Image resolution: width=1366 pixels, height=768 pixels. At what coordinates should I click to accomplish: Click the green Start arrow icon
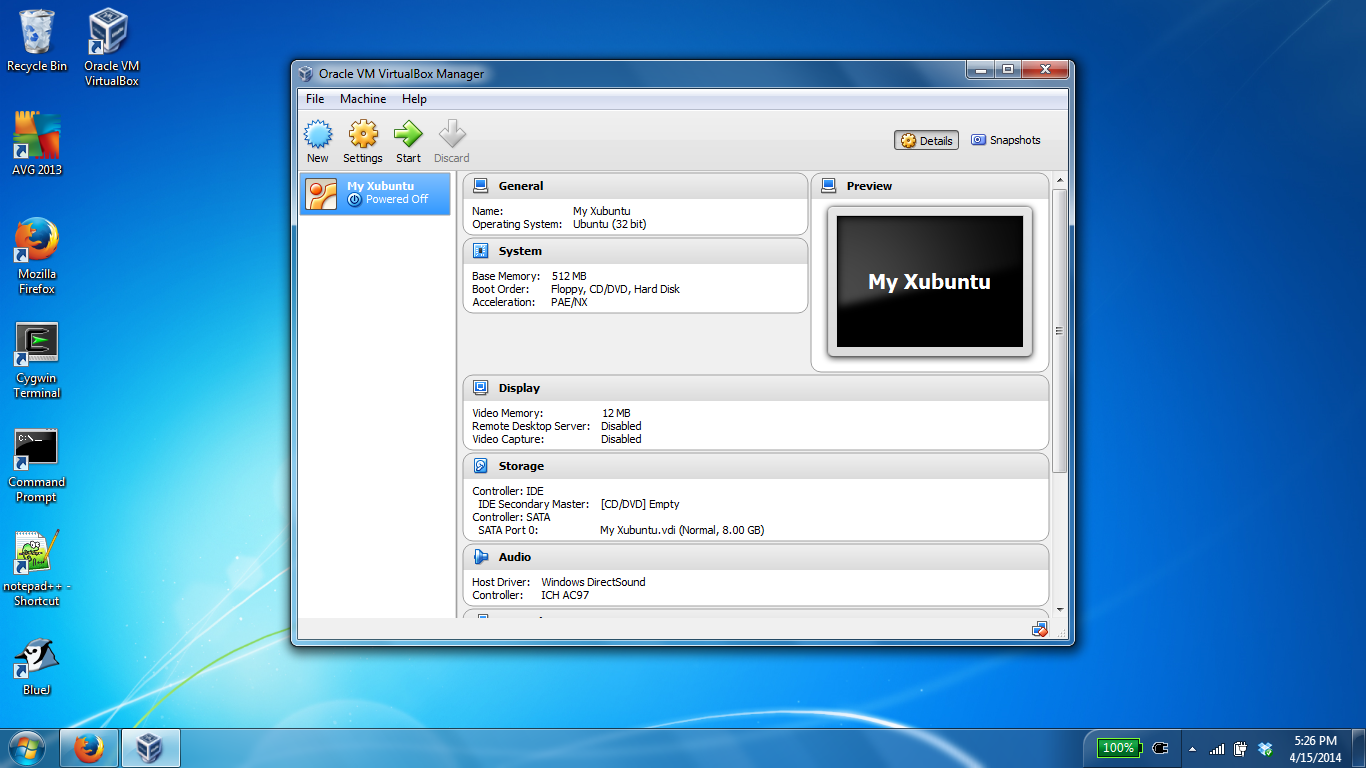(408, 134)
